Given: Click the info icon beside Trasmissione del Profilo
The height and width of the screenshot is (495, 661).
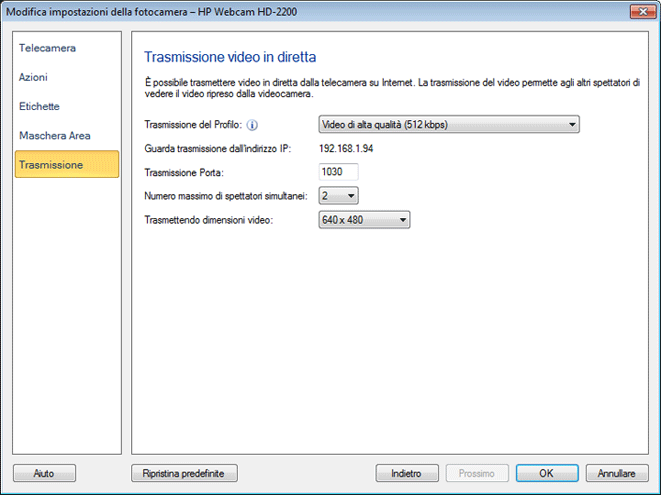Looking at the screenshot, I should click(253, 125).
